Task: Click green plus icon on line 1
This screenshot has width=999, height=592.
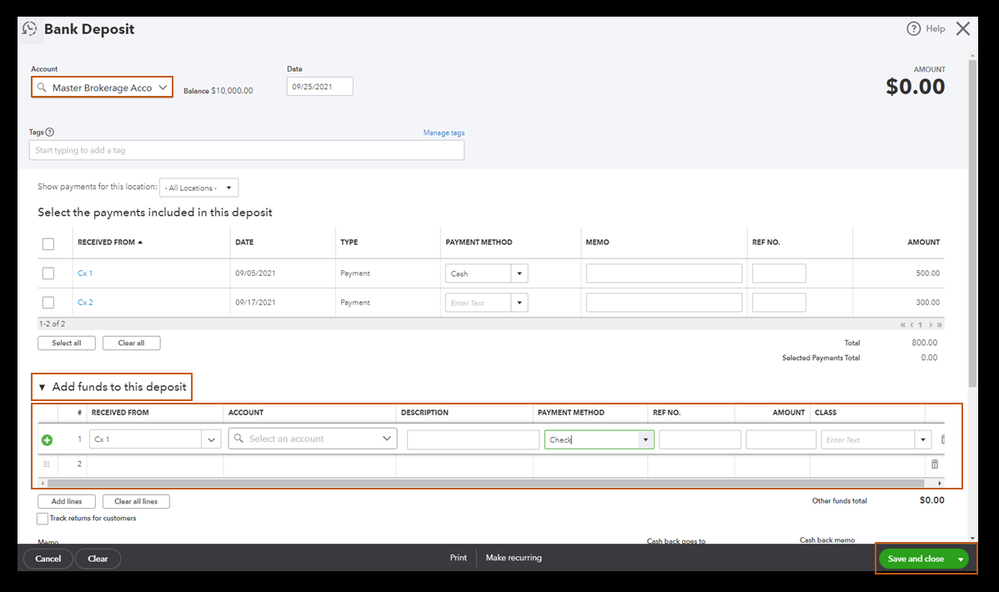Action: pyautogui.click(x=47, y=440)
